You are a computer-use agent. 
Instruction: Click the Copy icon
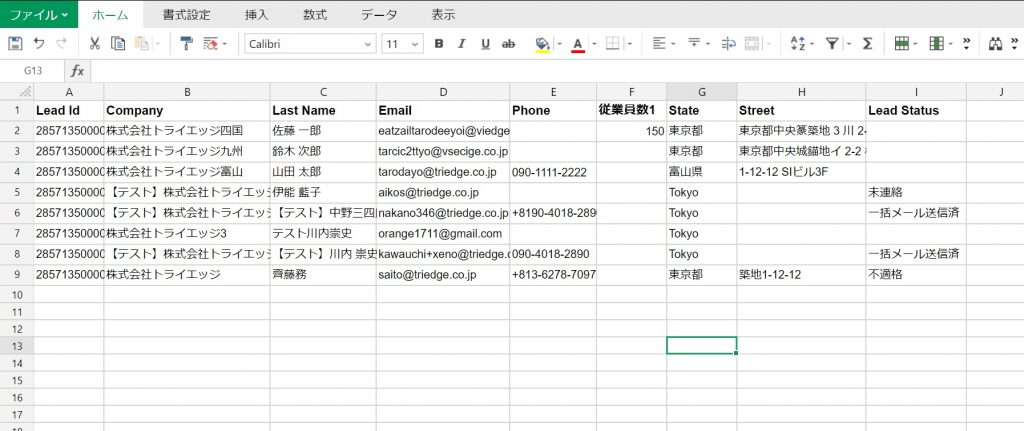[x=118, y=44]
